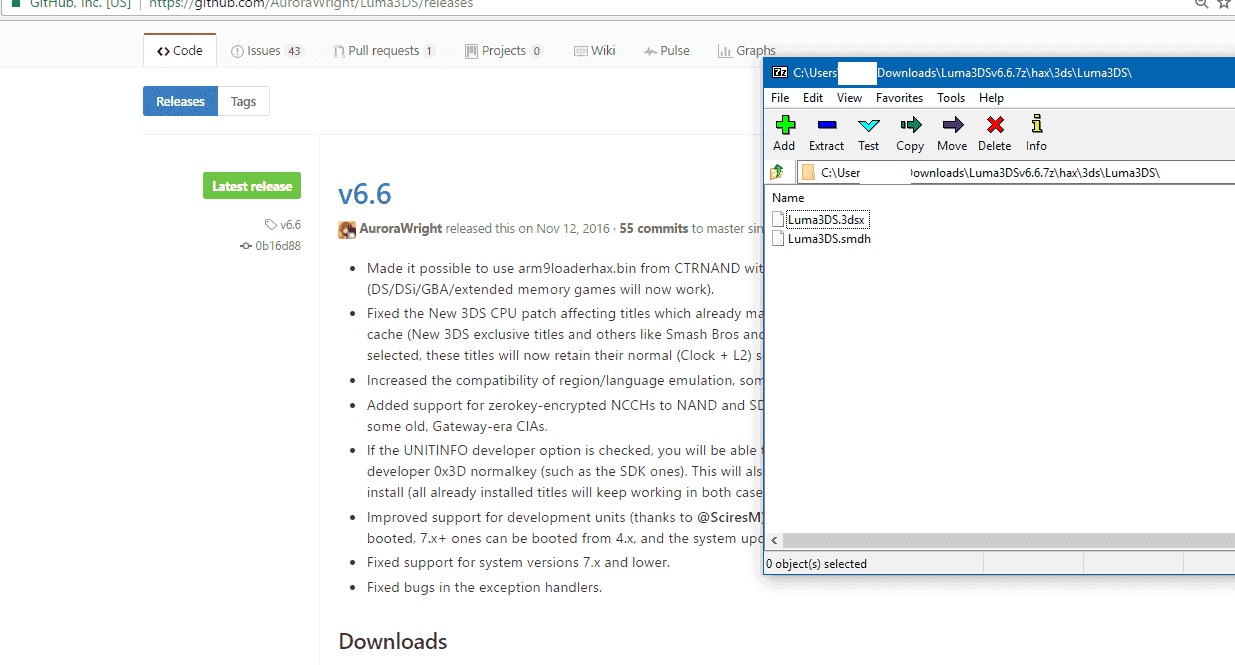
Task: Open the v6.6 release title link
Action: [x=365, y=193]
